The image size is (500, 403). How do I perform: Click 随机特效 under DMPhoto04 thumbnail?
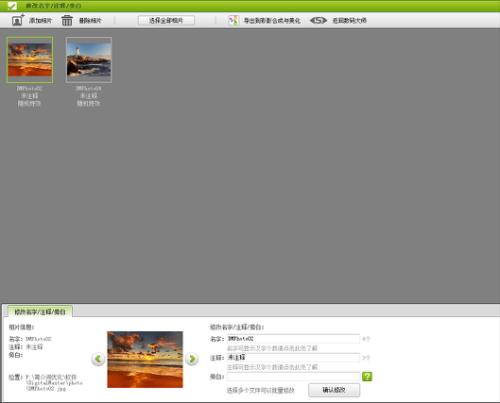tap(88, 104)
